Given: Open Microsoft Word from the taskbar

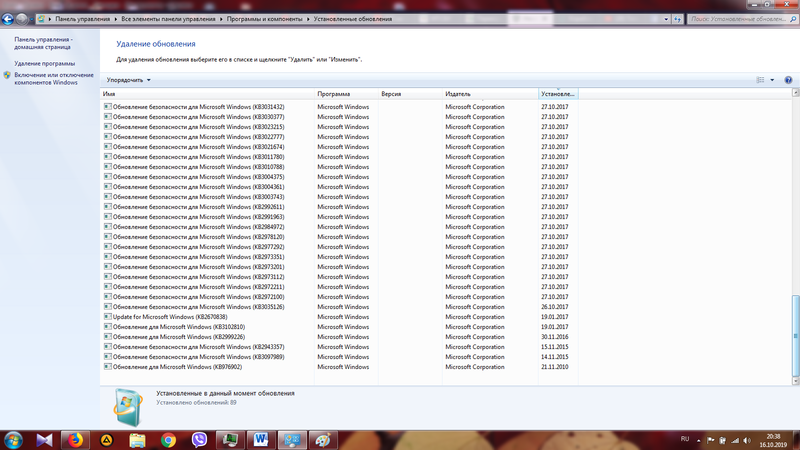Looking at the screenshot, I should coord(261,440).
